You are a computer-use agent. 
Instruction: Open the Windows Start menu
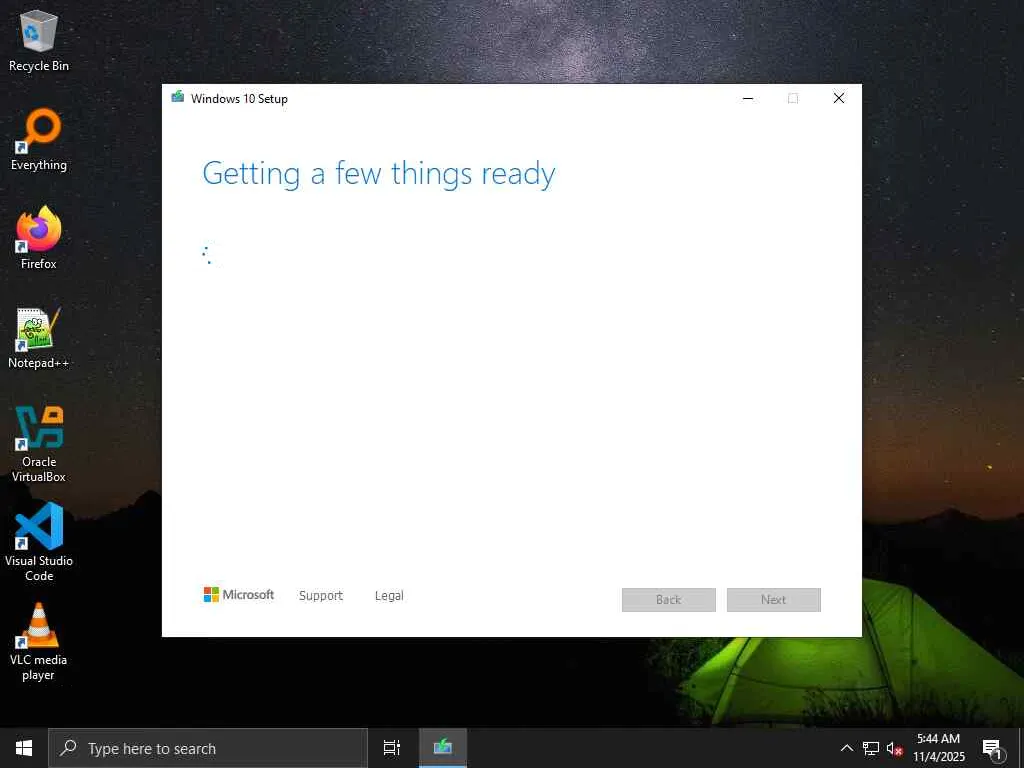point(24,748)
